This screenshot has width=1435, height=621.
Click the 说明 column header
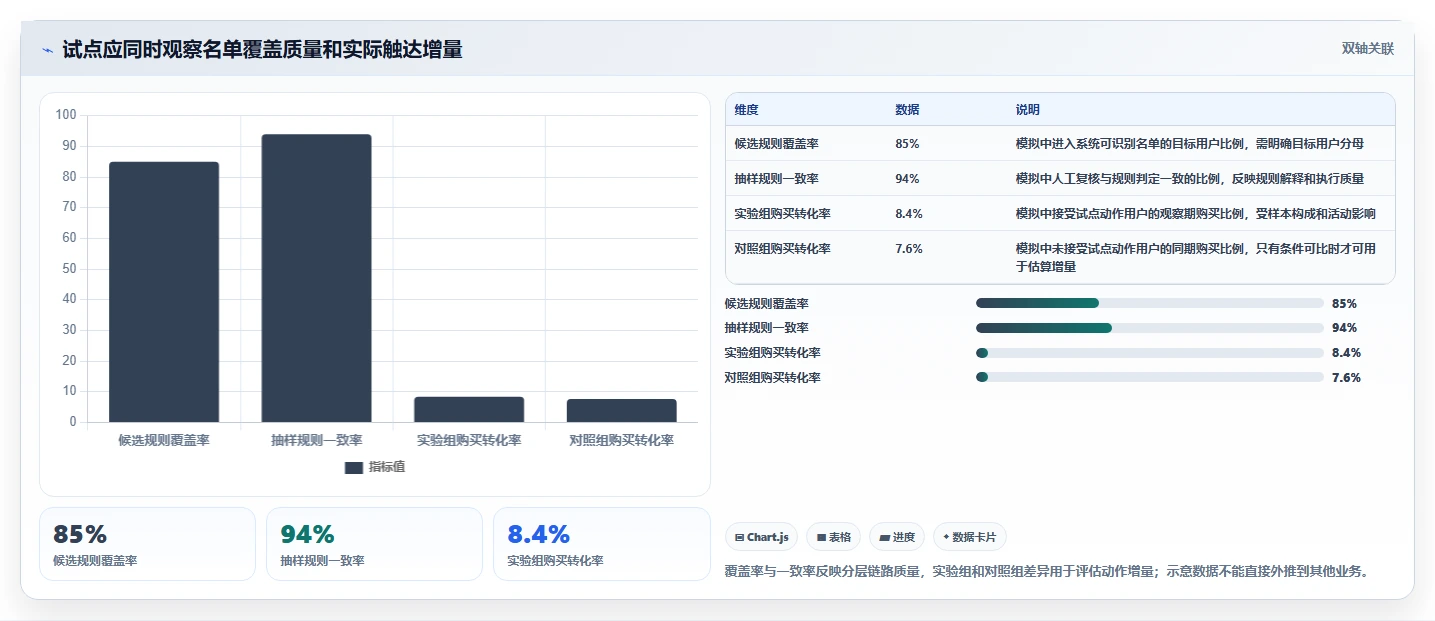point(1027,110)
